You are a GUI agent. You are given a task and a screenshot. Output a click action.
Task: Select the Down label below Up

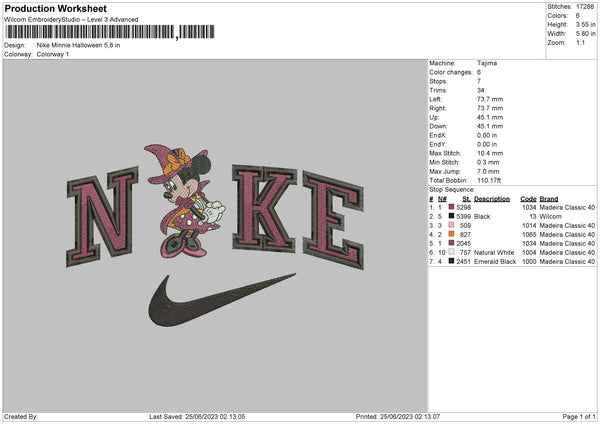tap(438, 126)
